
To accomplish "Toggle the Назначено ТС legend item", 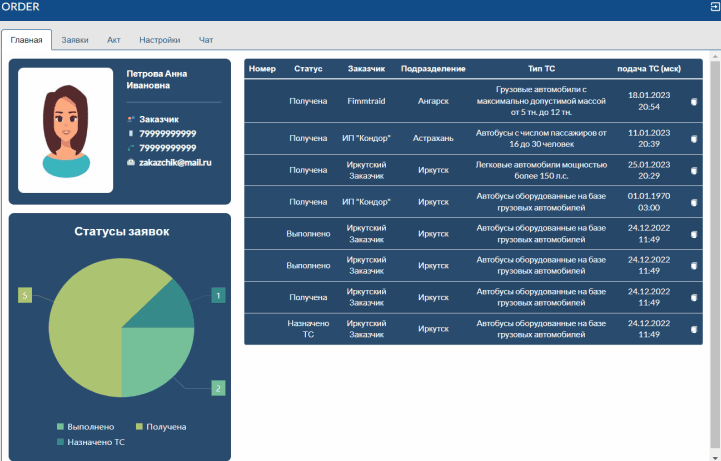I will pos(92,441).
